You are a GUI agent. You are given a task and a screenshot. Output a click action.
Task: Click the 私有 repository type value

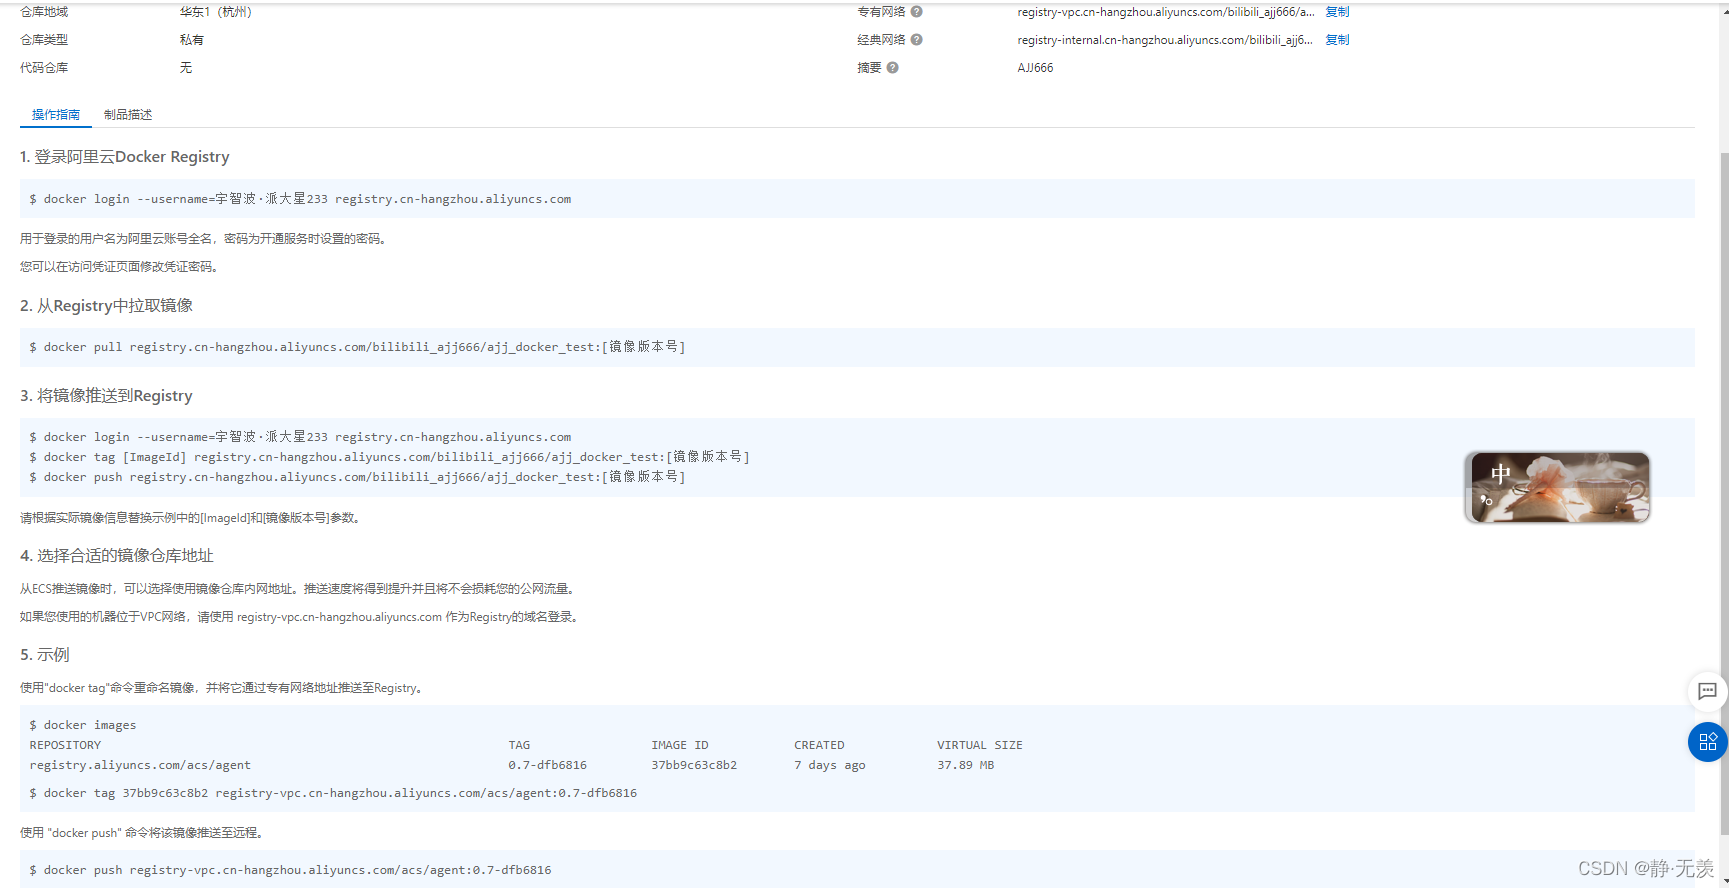click(x=191, y=40)
